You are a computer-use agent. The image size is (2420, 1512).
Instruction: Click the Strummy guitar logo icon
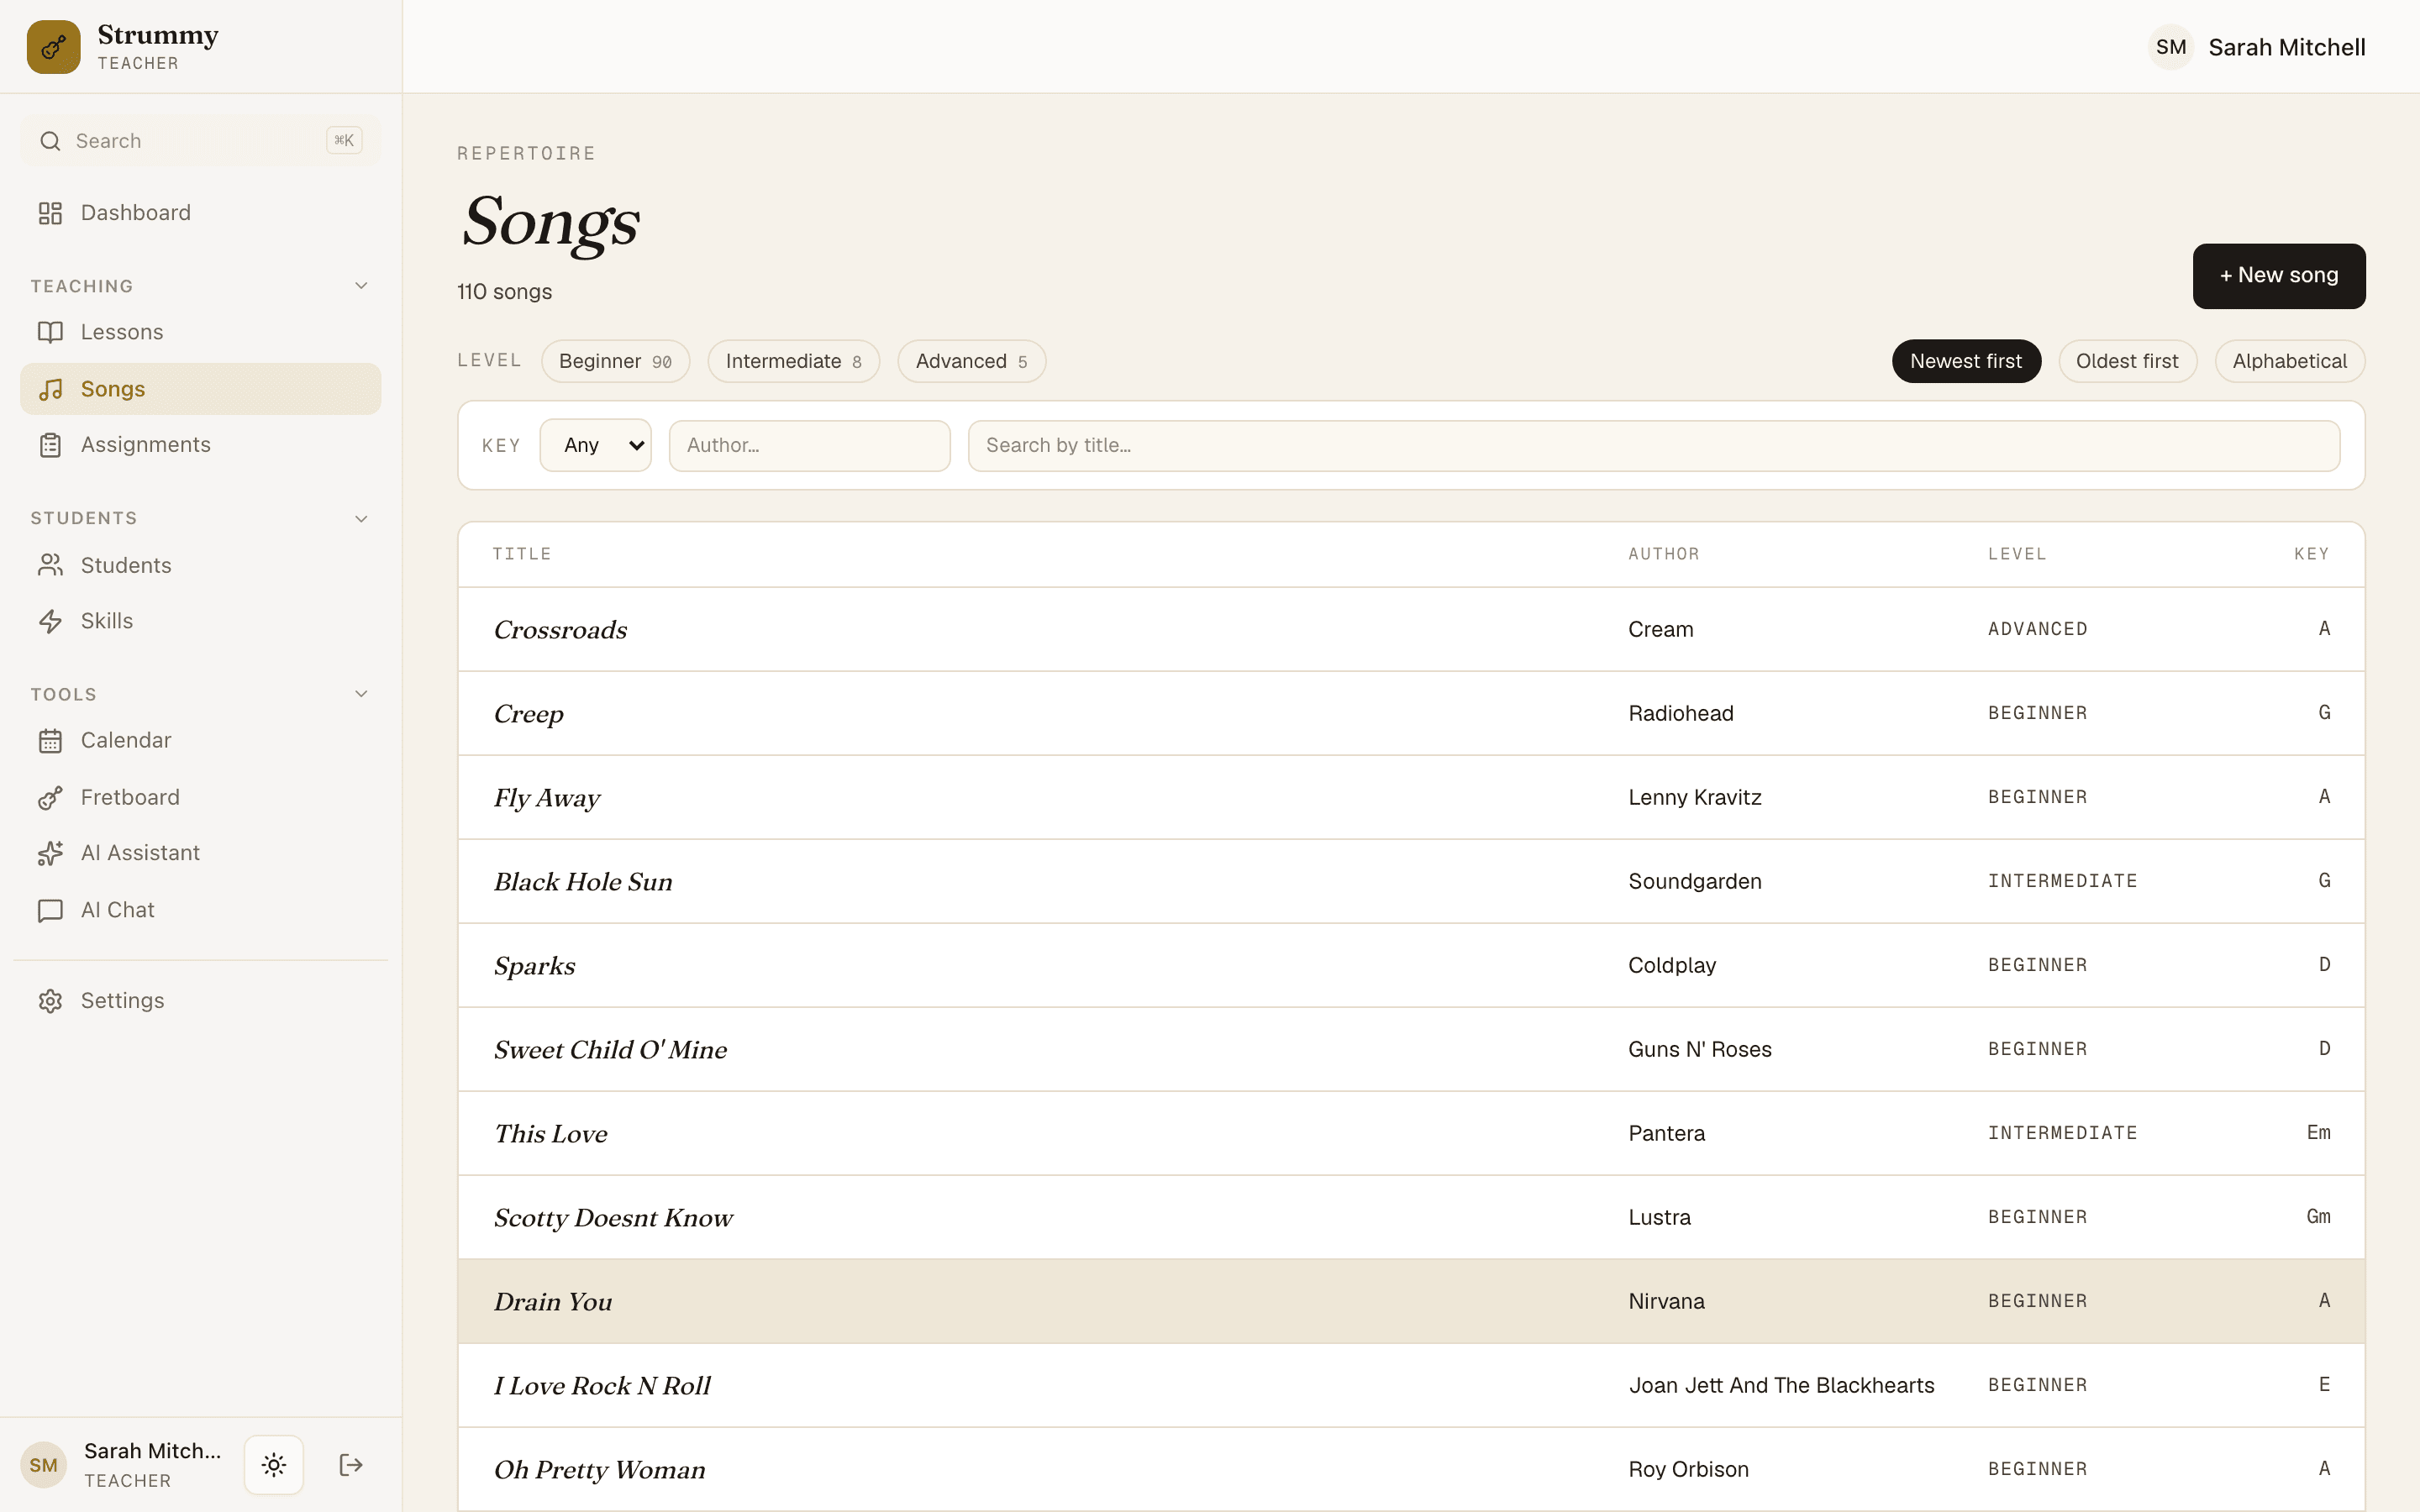53,47
